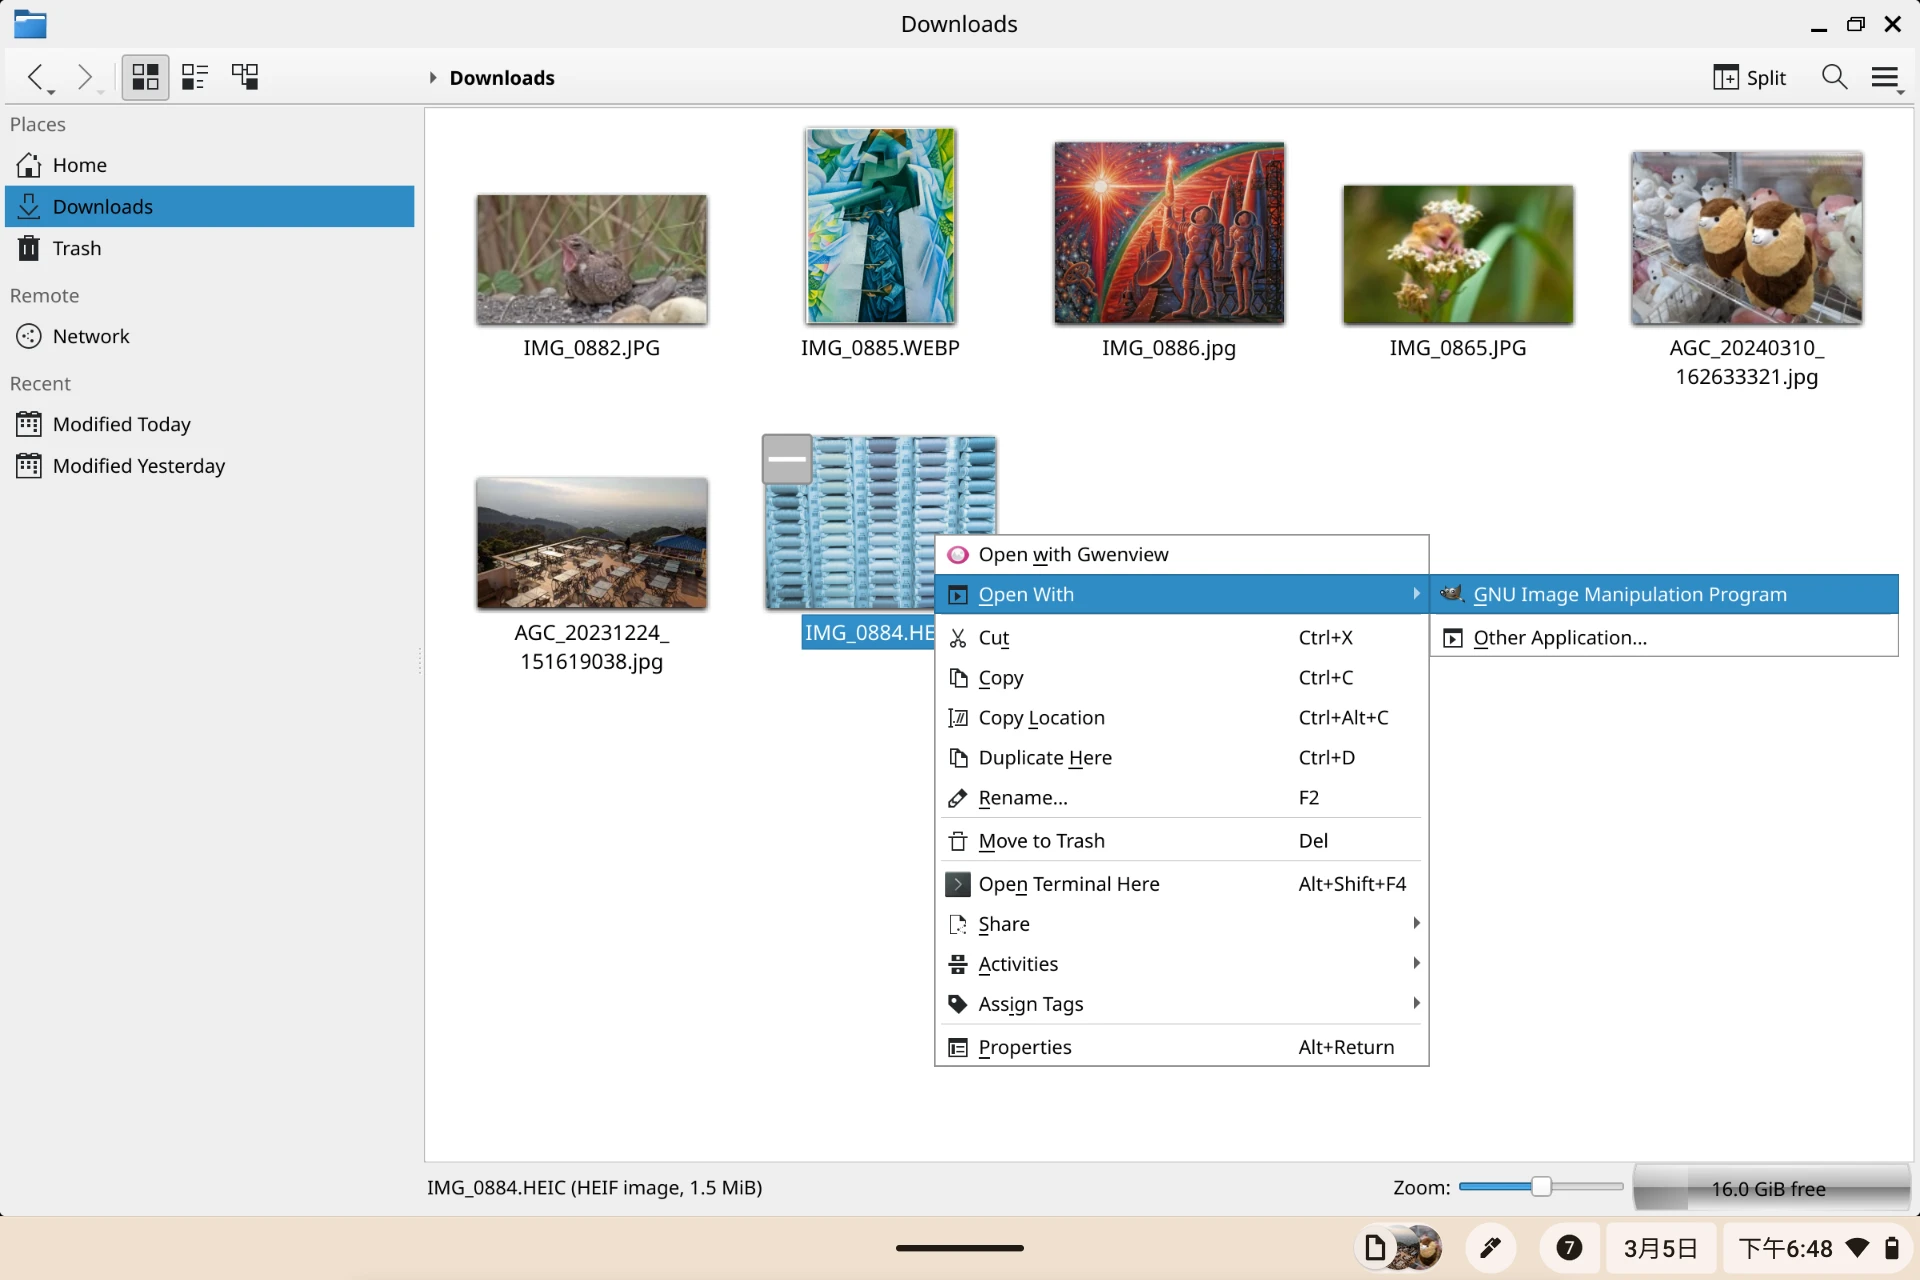Viewport: 1920px width, 1280px height.
Task: Deselect IMG_0884 using the minus toggle
Action: 787,459
